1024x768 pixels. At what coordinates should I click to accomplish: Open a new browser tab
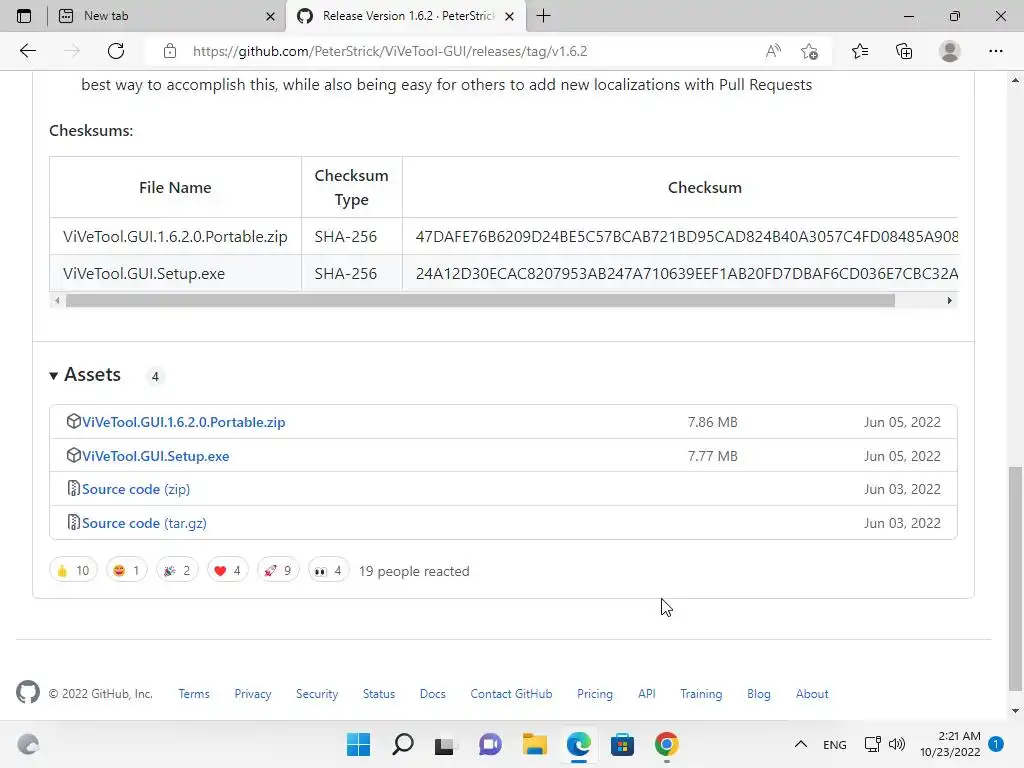click(543, 16)
